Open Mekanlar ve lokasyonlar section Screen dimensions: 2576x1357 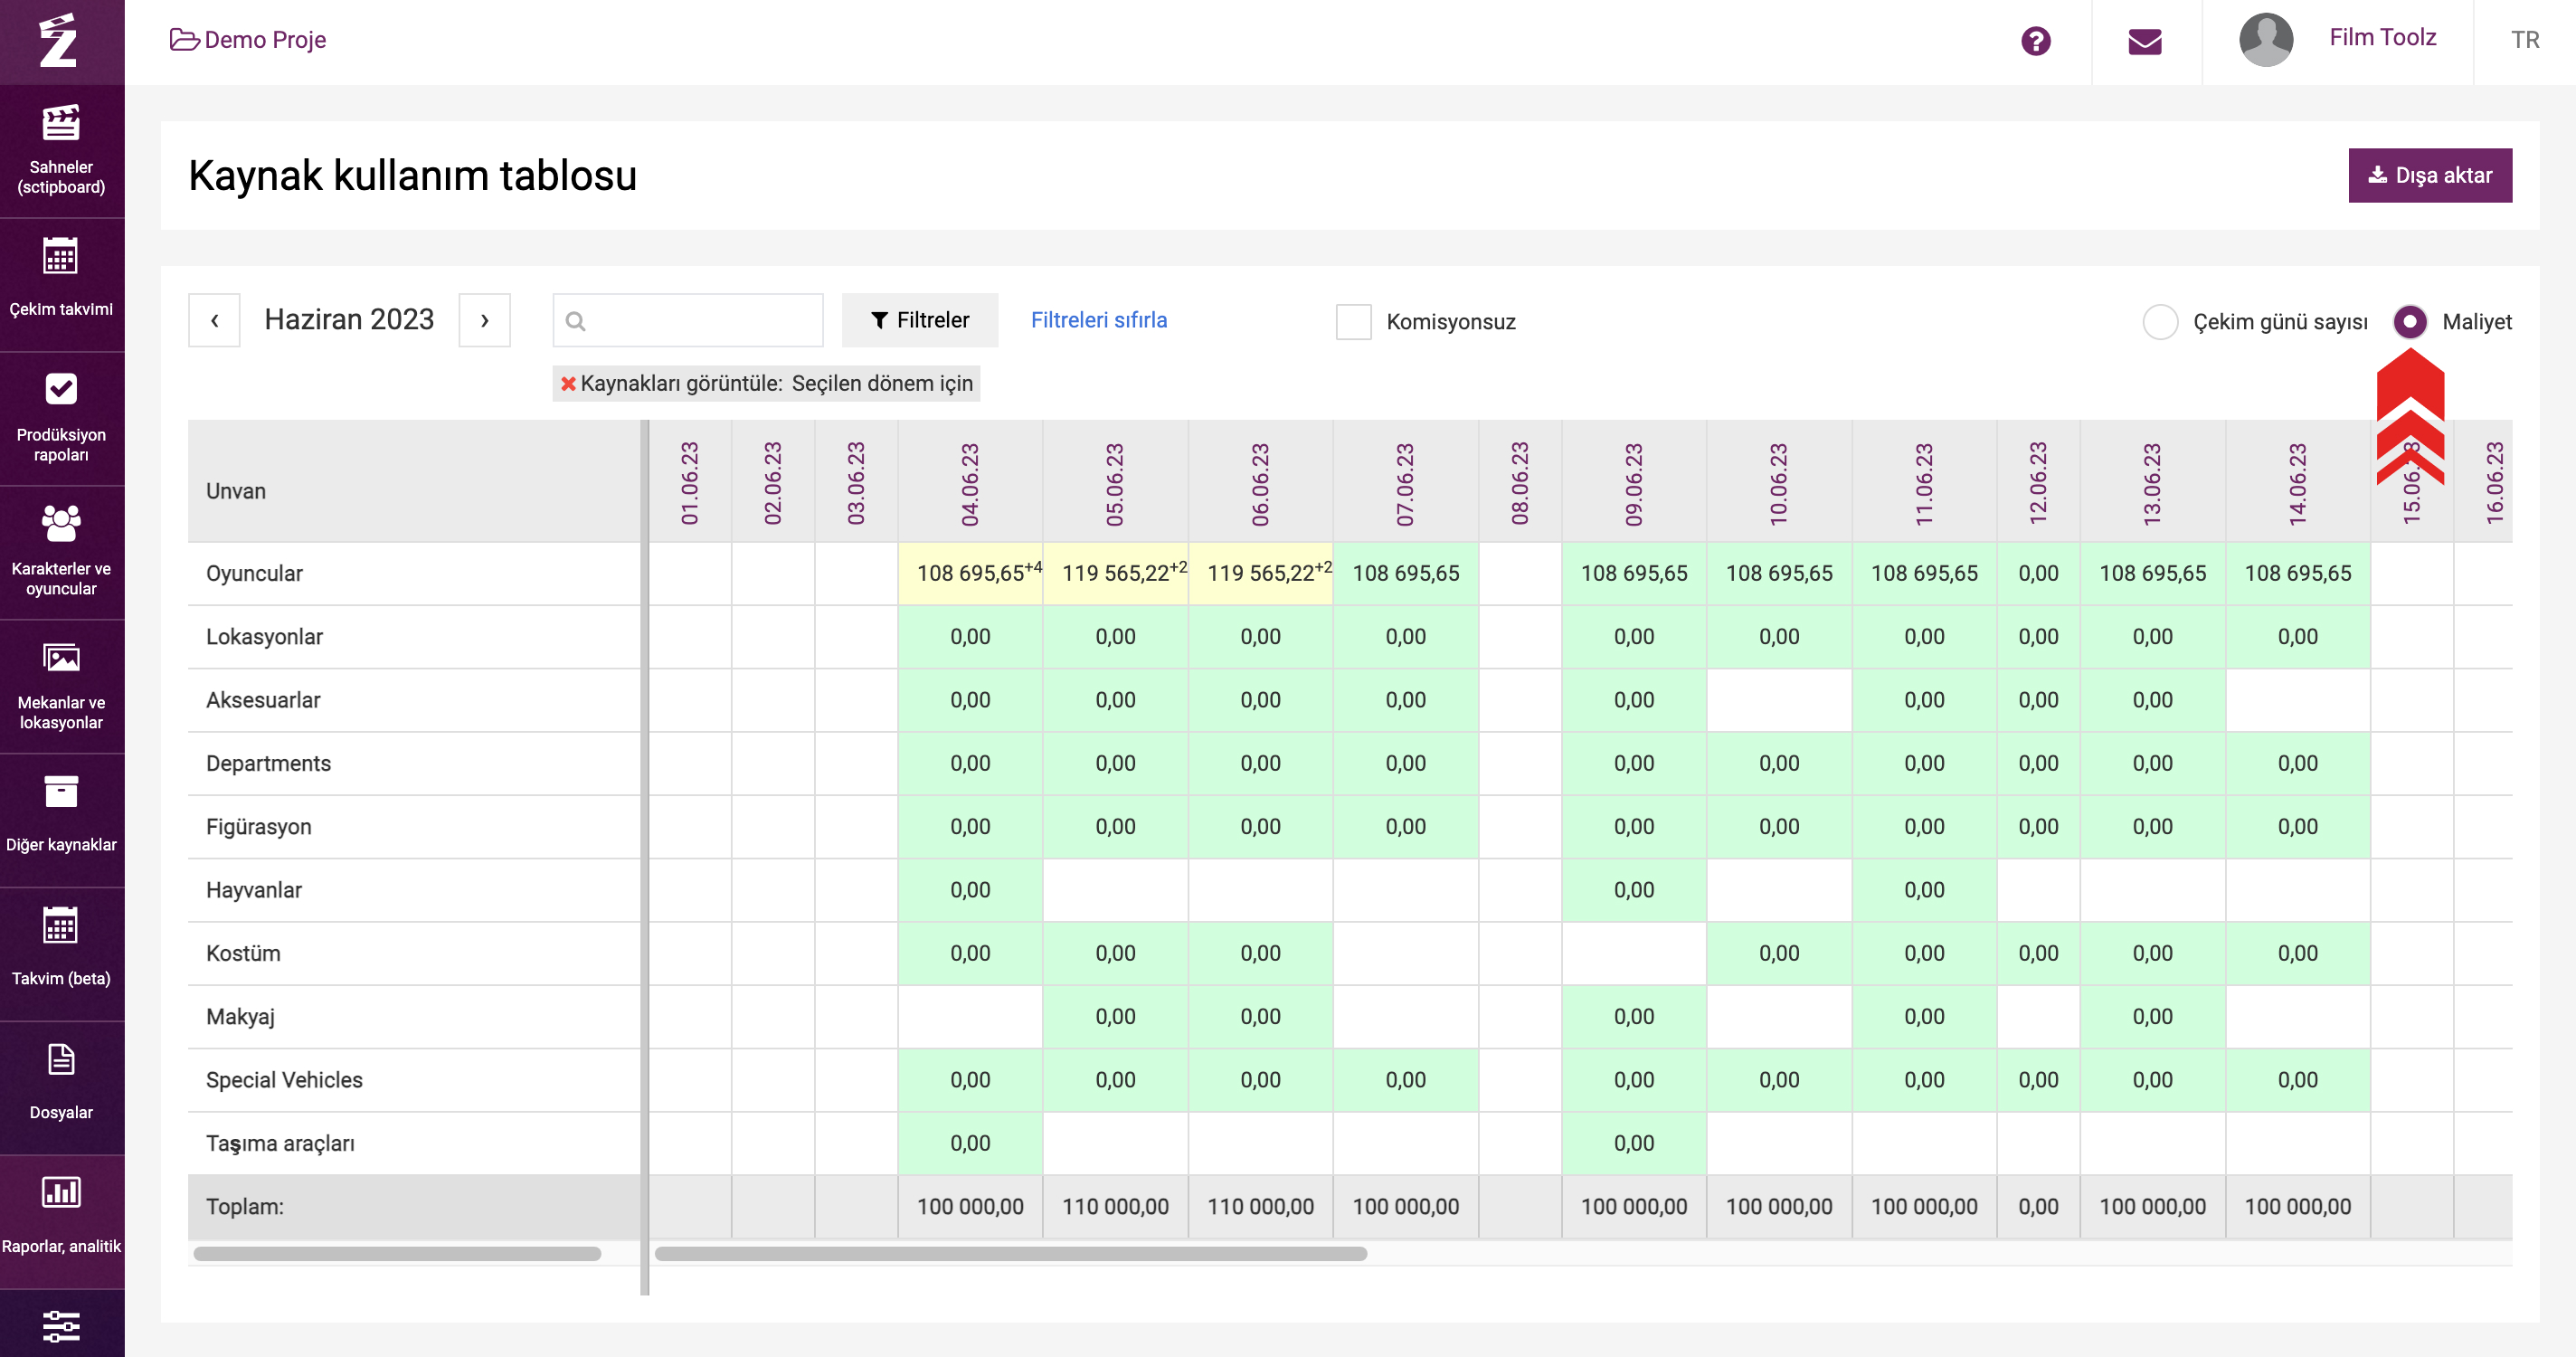click(61, 686)
